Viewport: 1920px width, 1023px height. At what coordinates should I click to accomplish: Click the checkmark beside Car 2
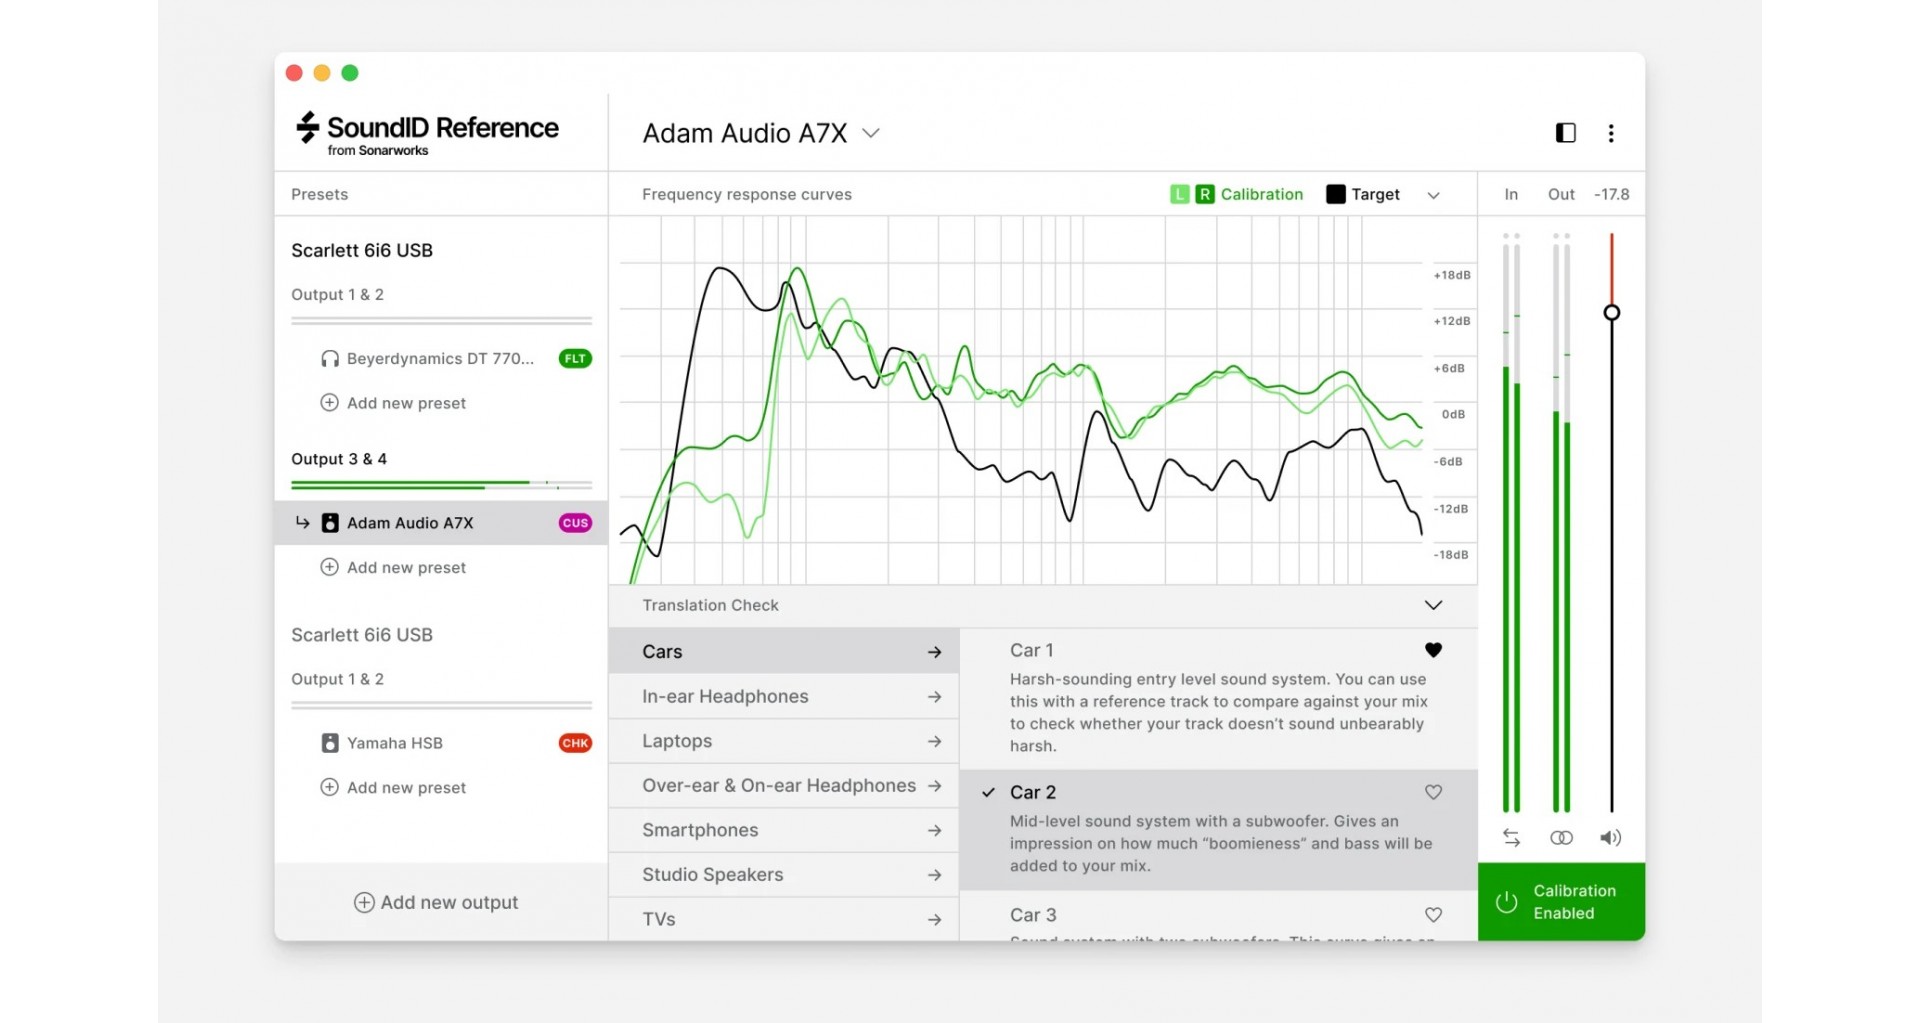pos(988,792)
